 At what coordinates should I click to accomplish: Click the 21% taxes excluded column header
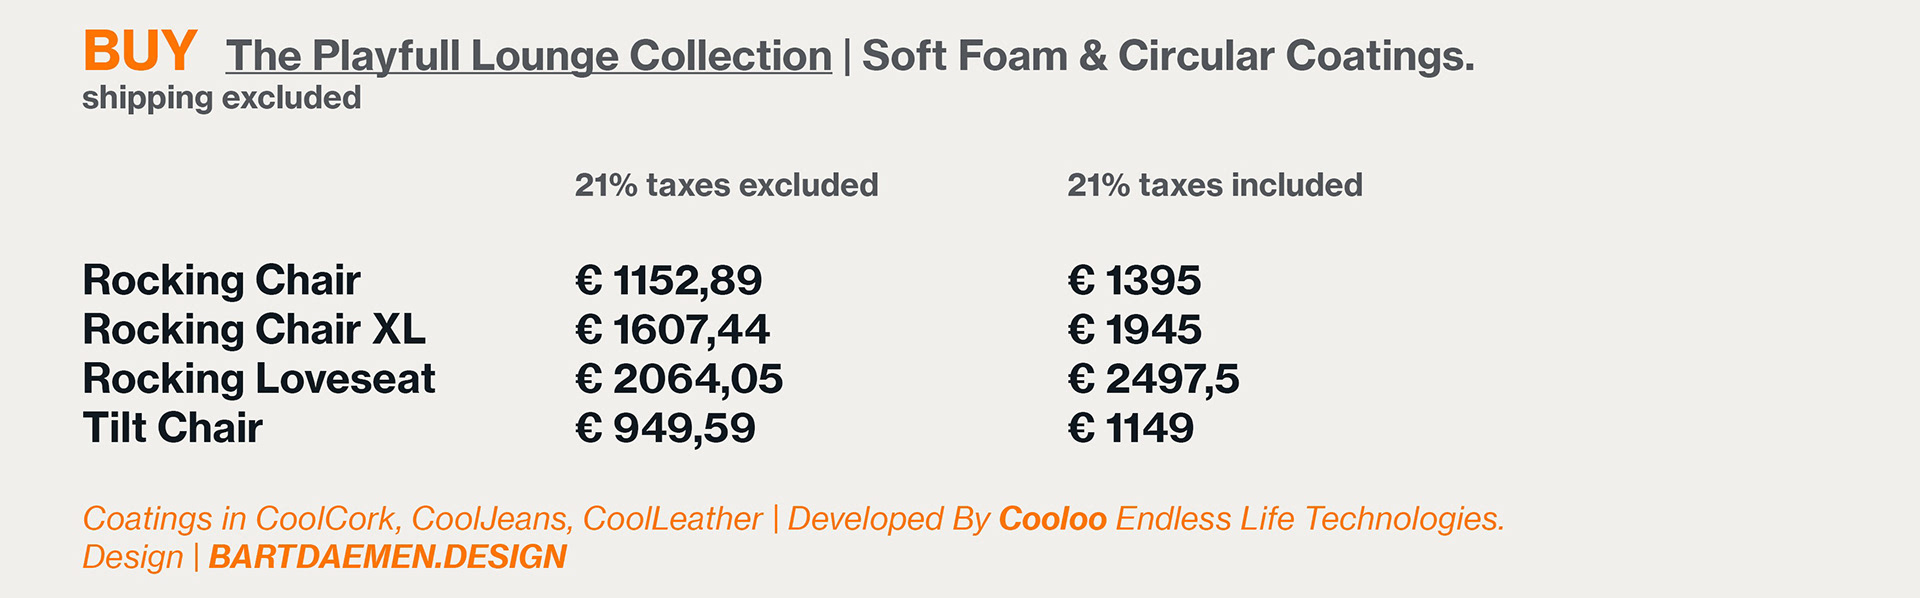point(726,185)
